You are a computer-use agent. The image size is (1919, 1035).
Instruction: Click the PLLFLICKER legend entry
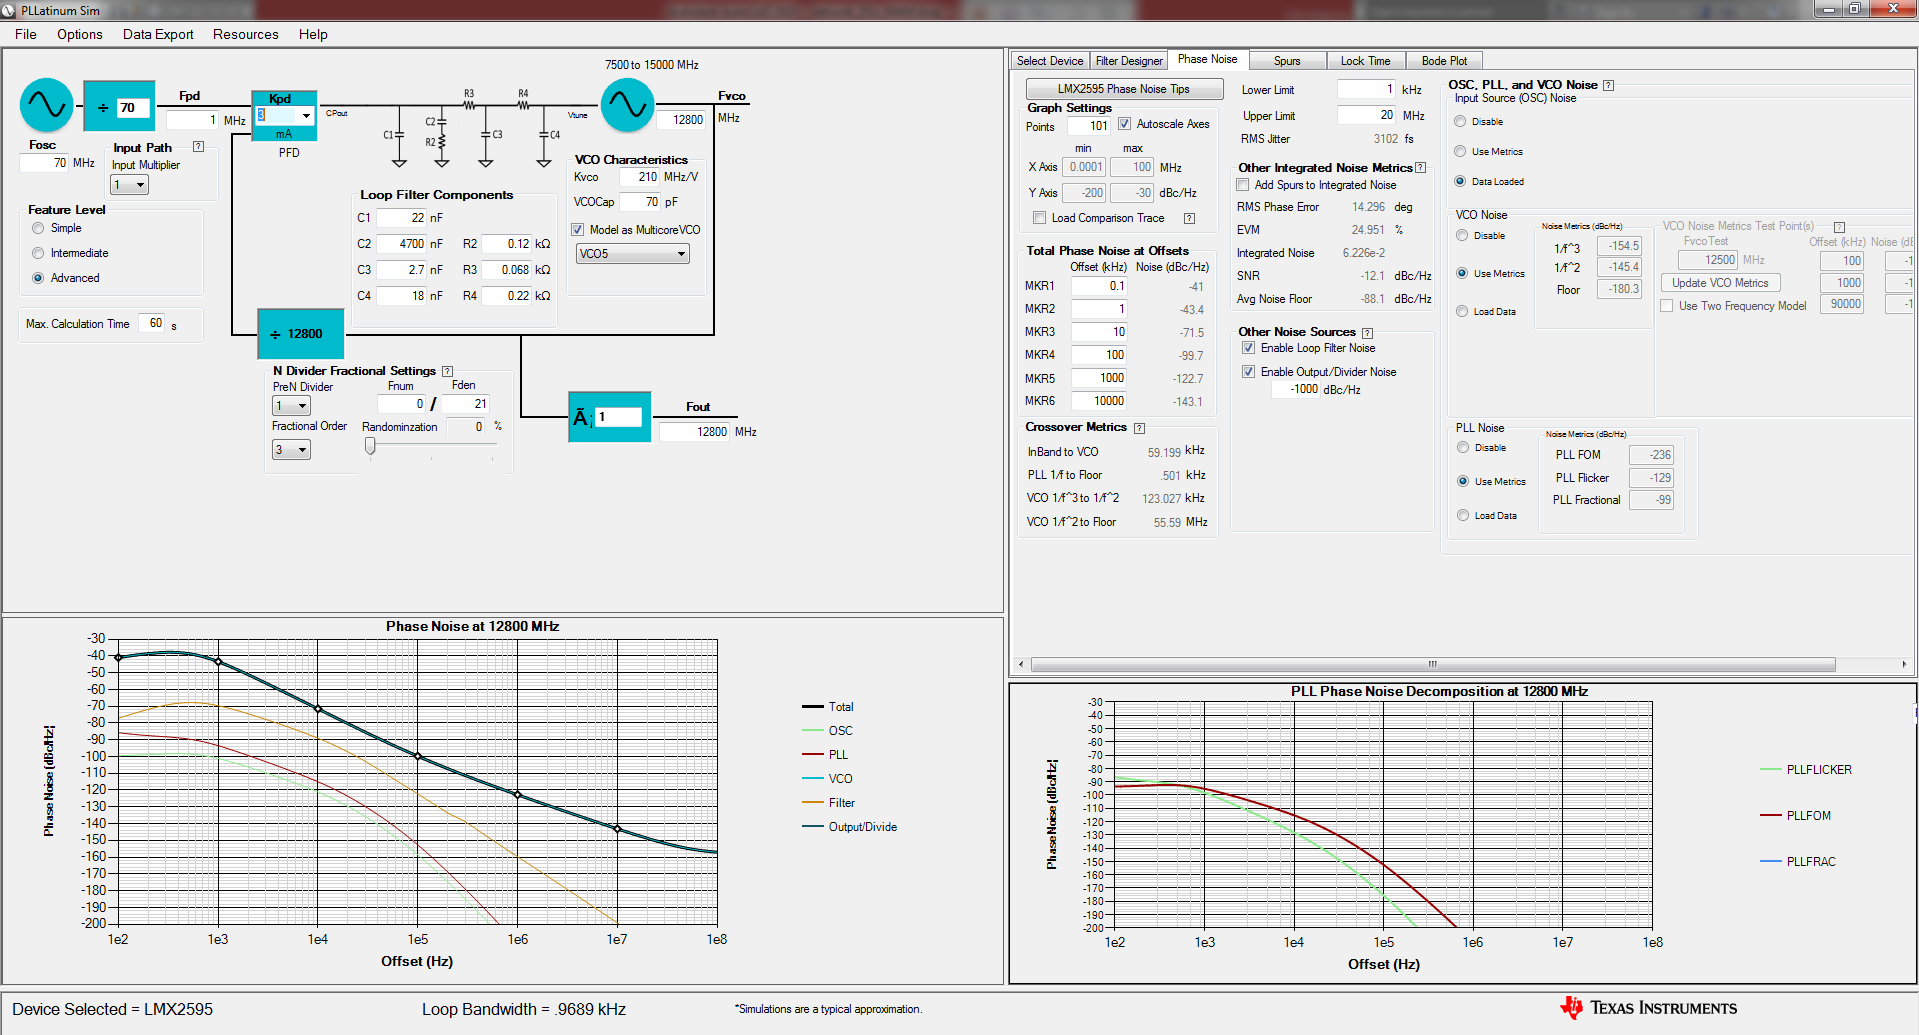pos(1806,770)
